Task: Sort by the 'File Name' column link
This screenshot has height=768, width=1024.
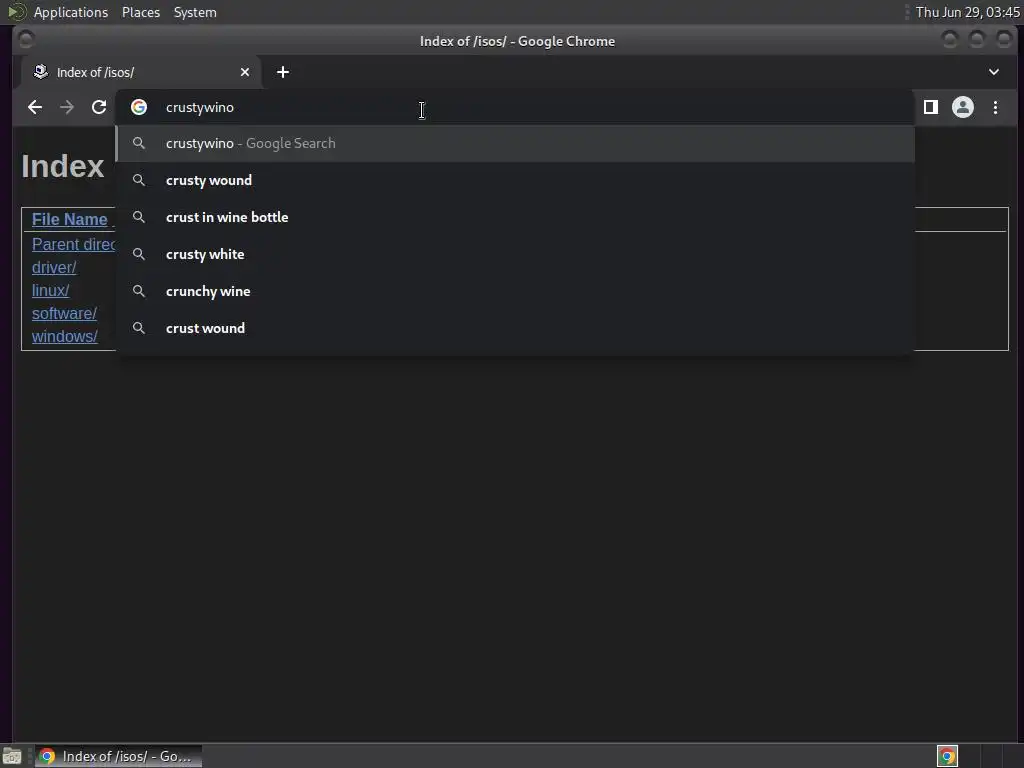Action: [x=70, y=219]
